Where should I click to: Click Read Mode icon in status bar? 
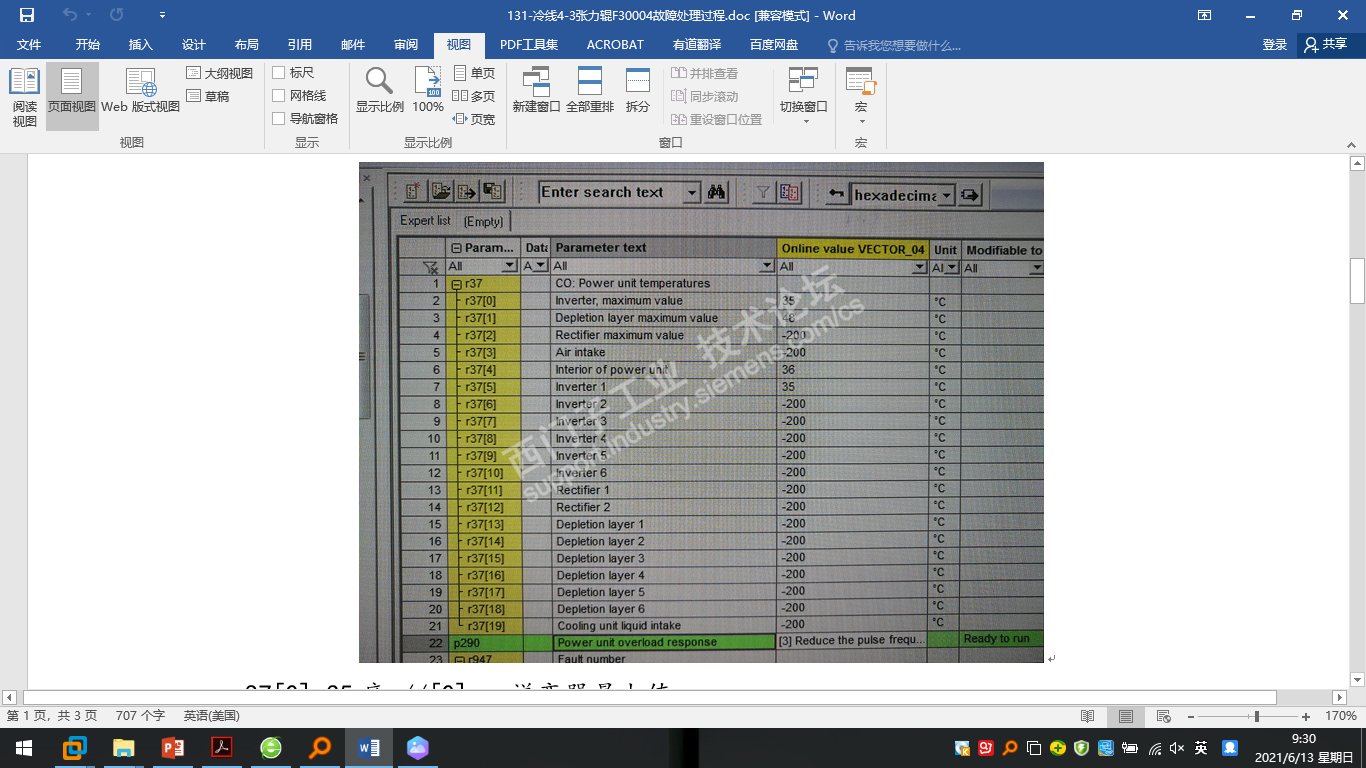(x=1088, y=716)
